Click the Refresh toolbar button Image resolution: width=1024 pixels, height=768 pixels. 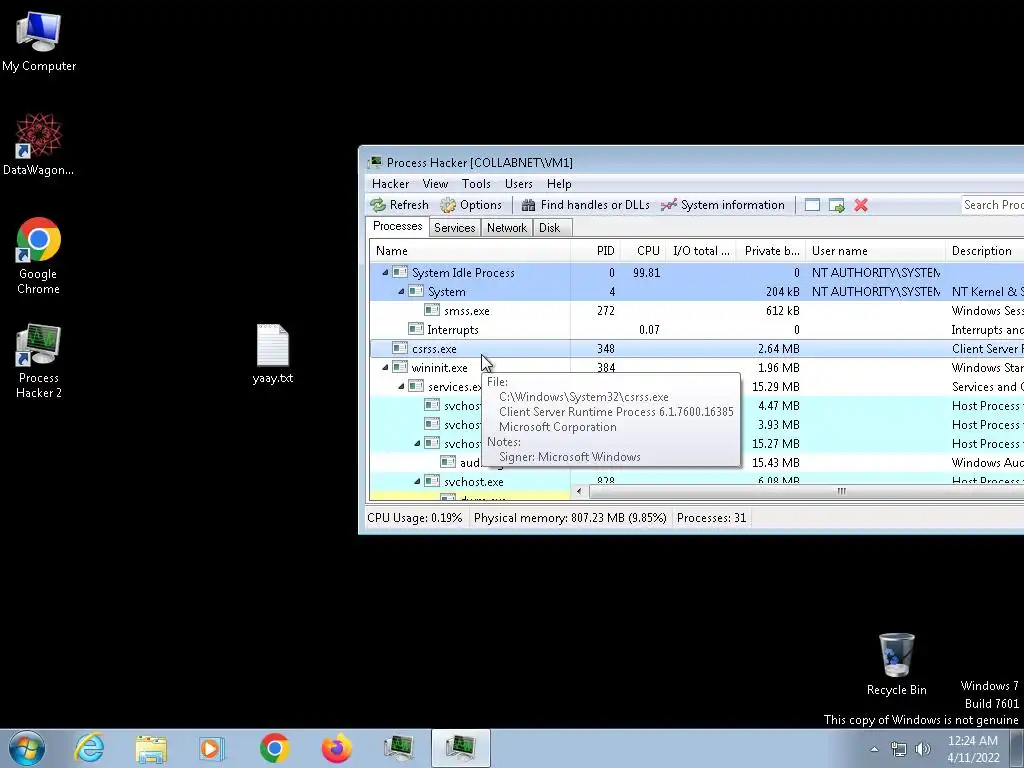[400, 205]
